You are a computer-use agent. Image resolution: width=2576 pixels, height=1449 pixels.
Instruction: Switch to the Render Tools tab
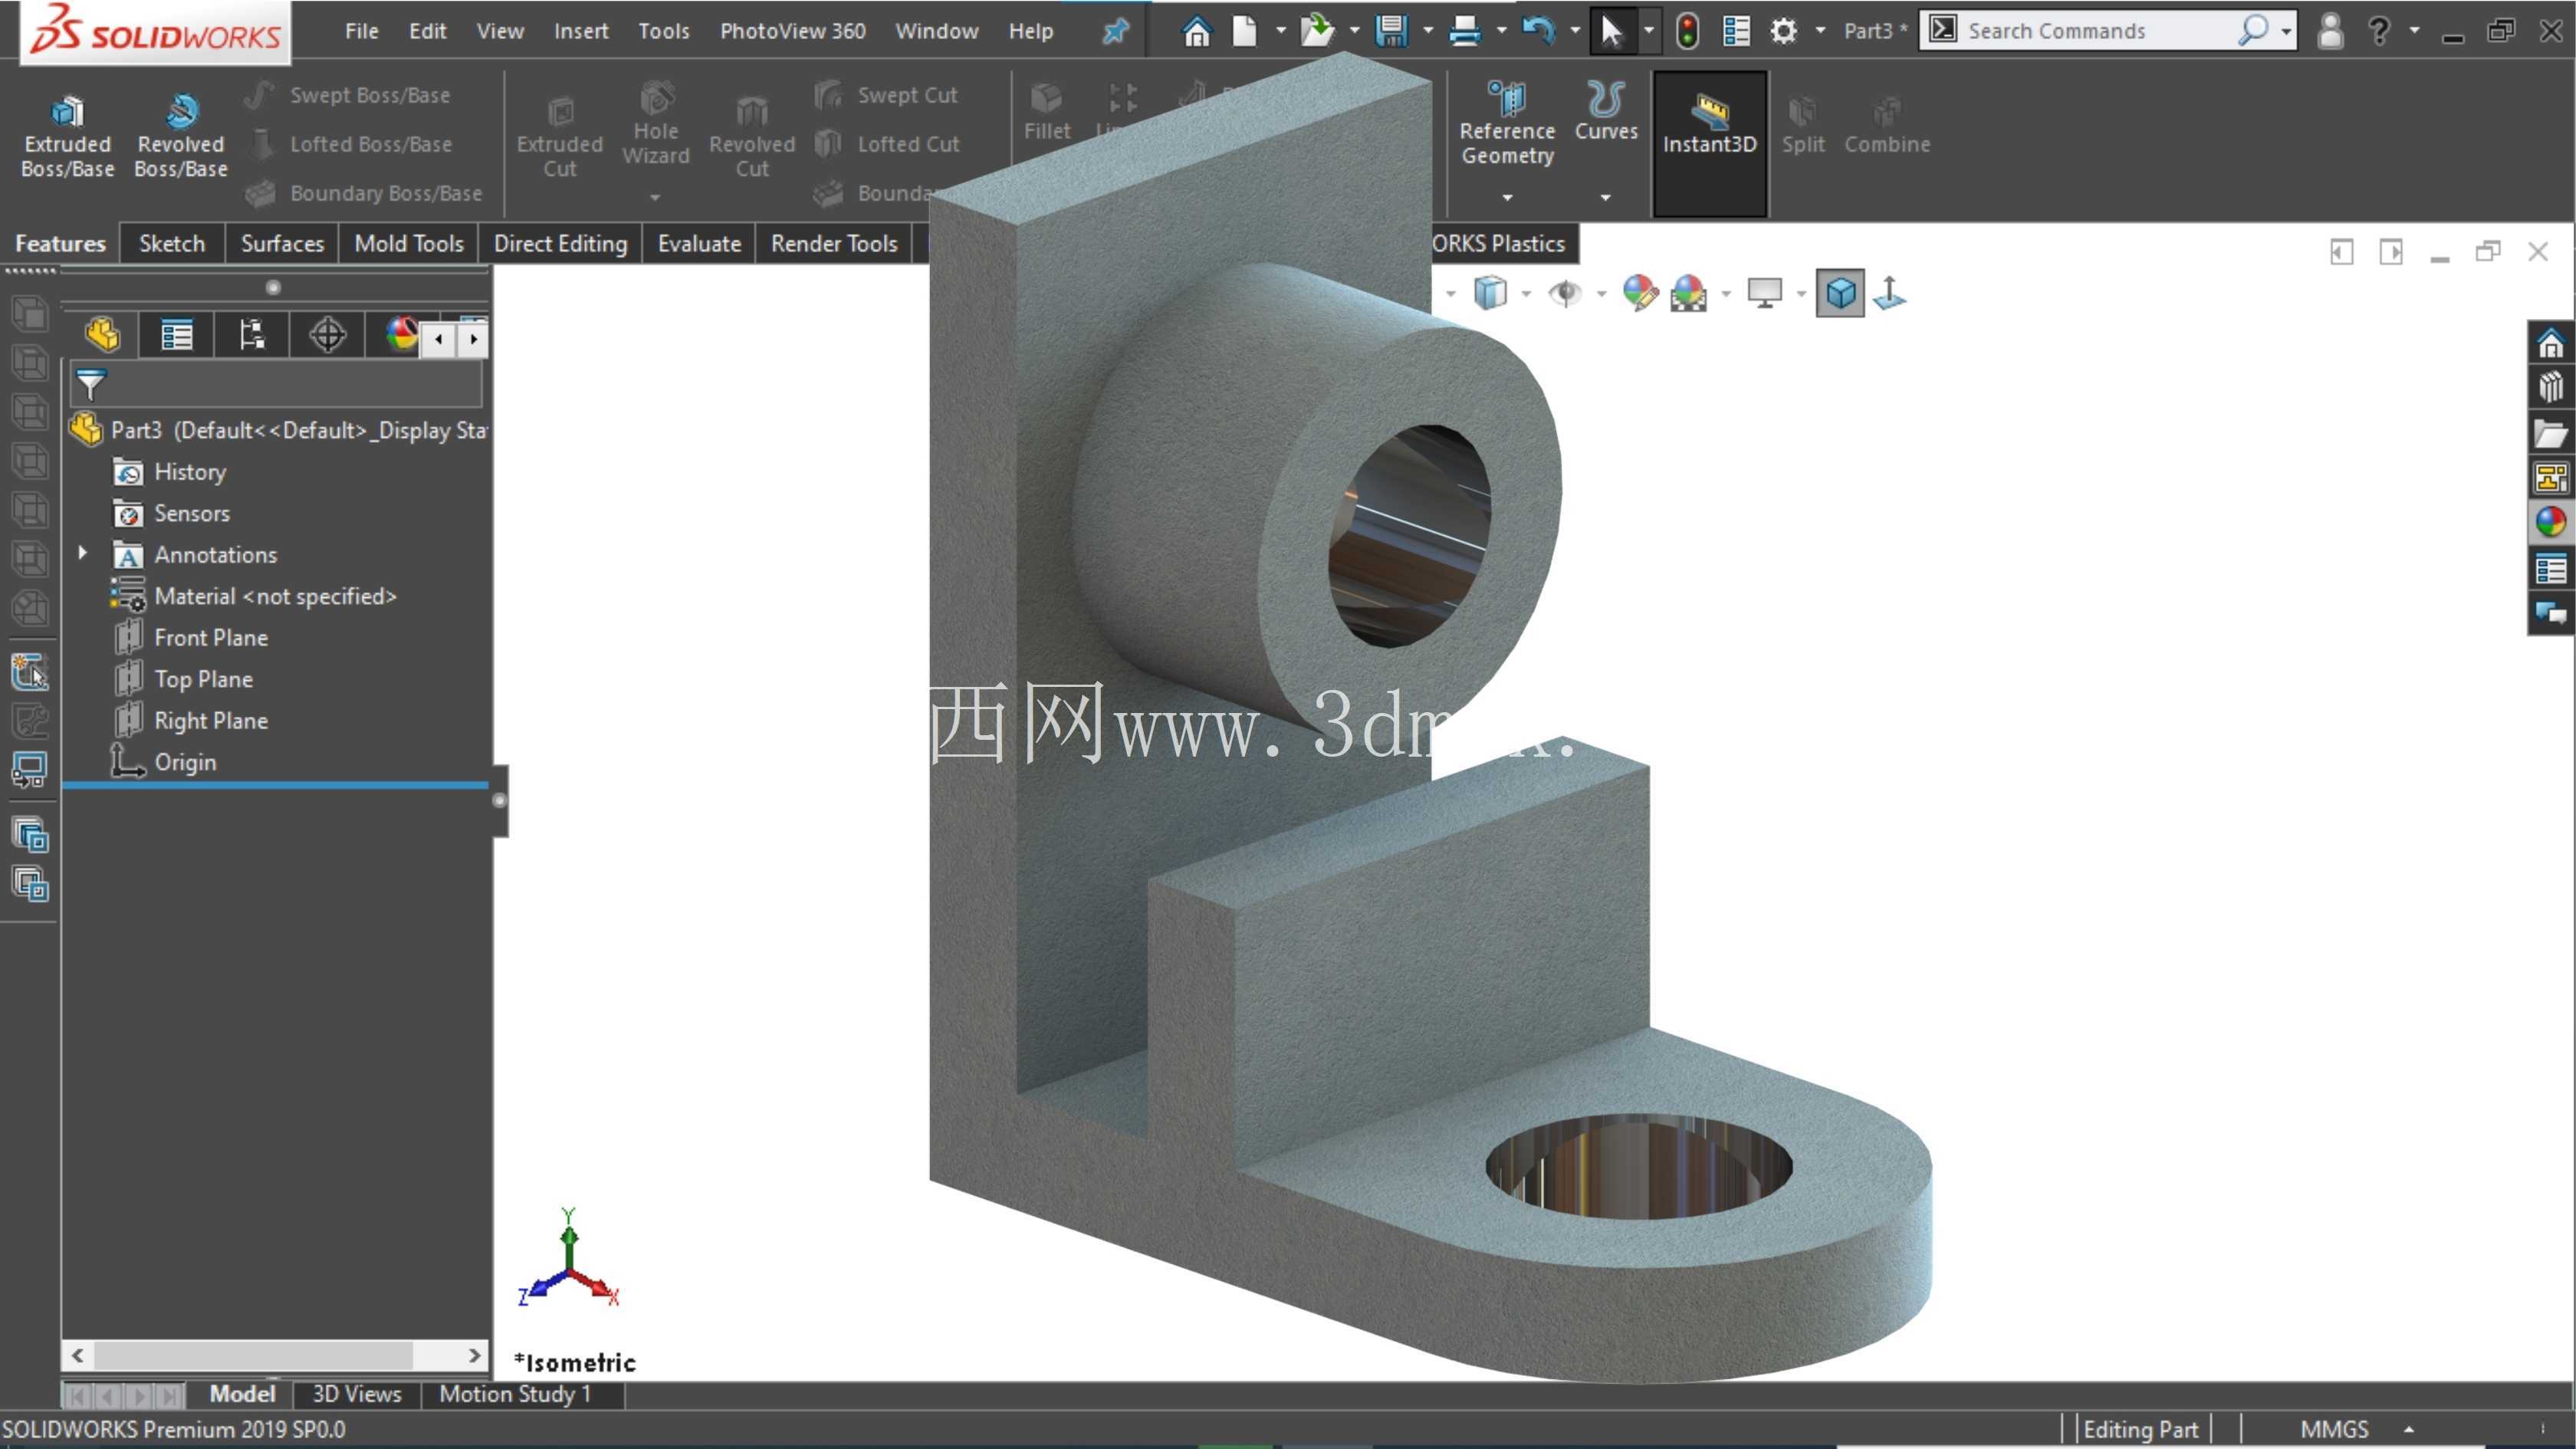834,243
